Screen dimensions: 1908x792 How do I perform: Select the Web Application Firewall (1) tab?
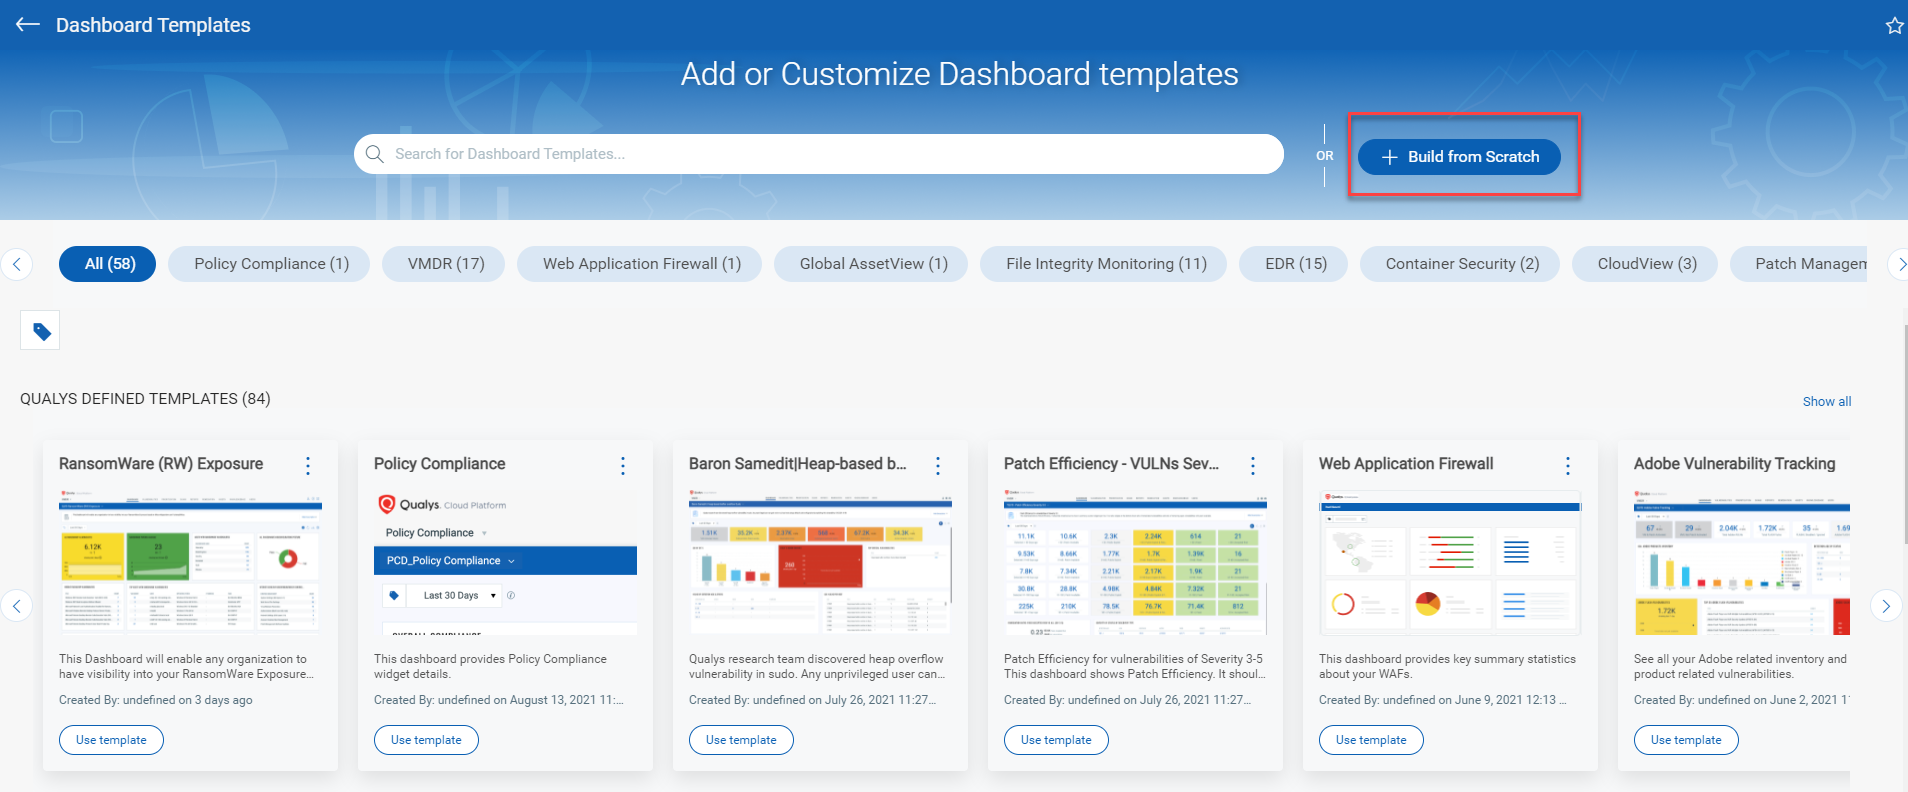pyautogui.click(x=640, y=264)
